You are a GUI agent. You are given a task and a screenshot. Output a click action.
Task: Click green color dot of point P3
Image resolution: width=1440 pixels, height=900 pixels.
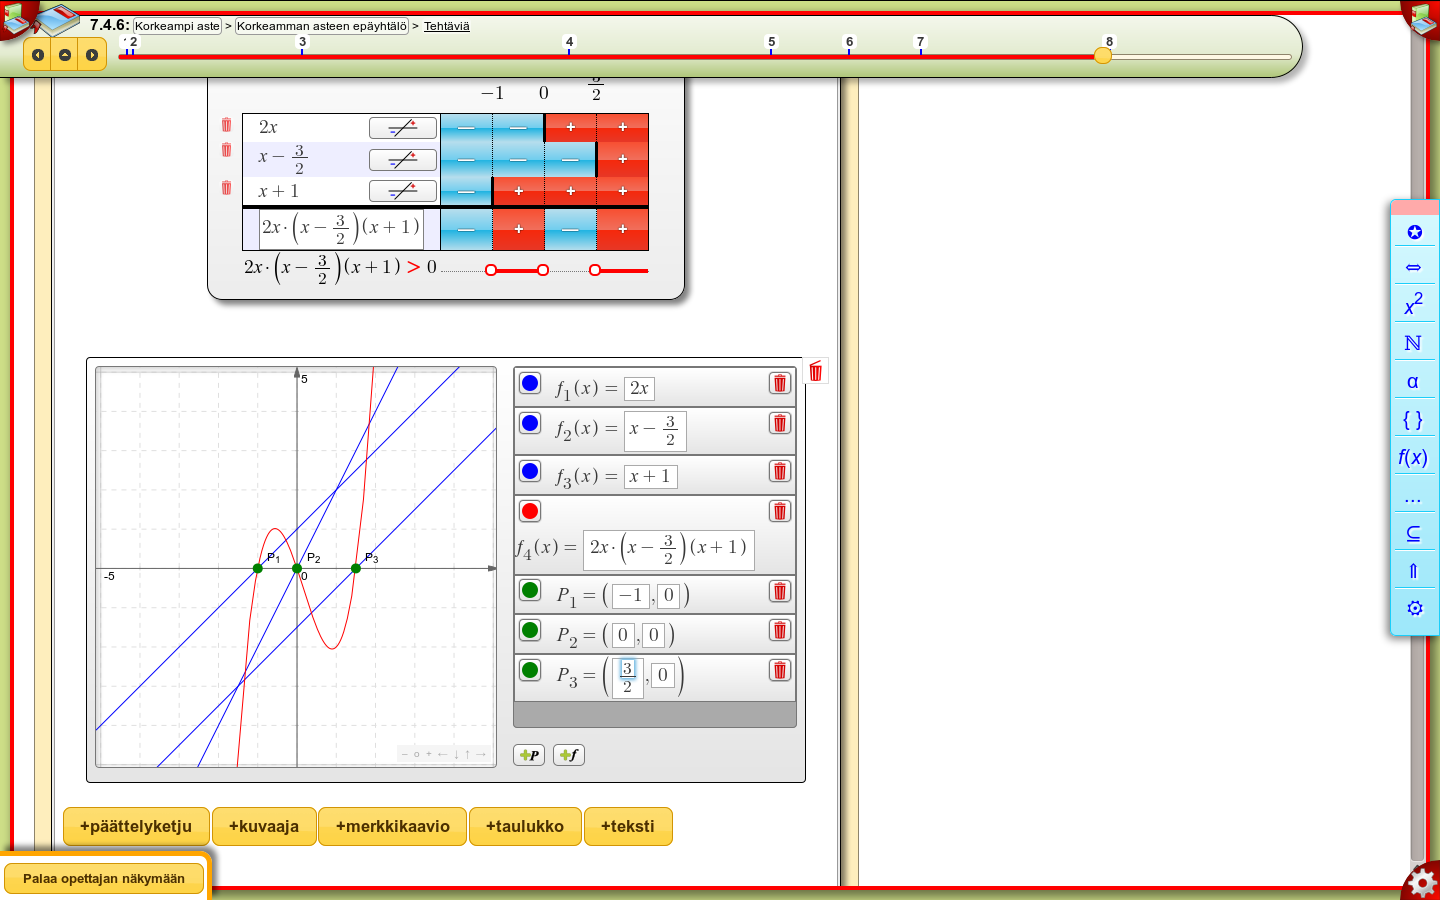tap(530, 670)
